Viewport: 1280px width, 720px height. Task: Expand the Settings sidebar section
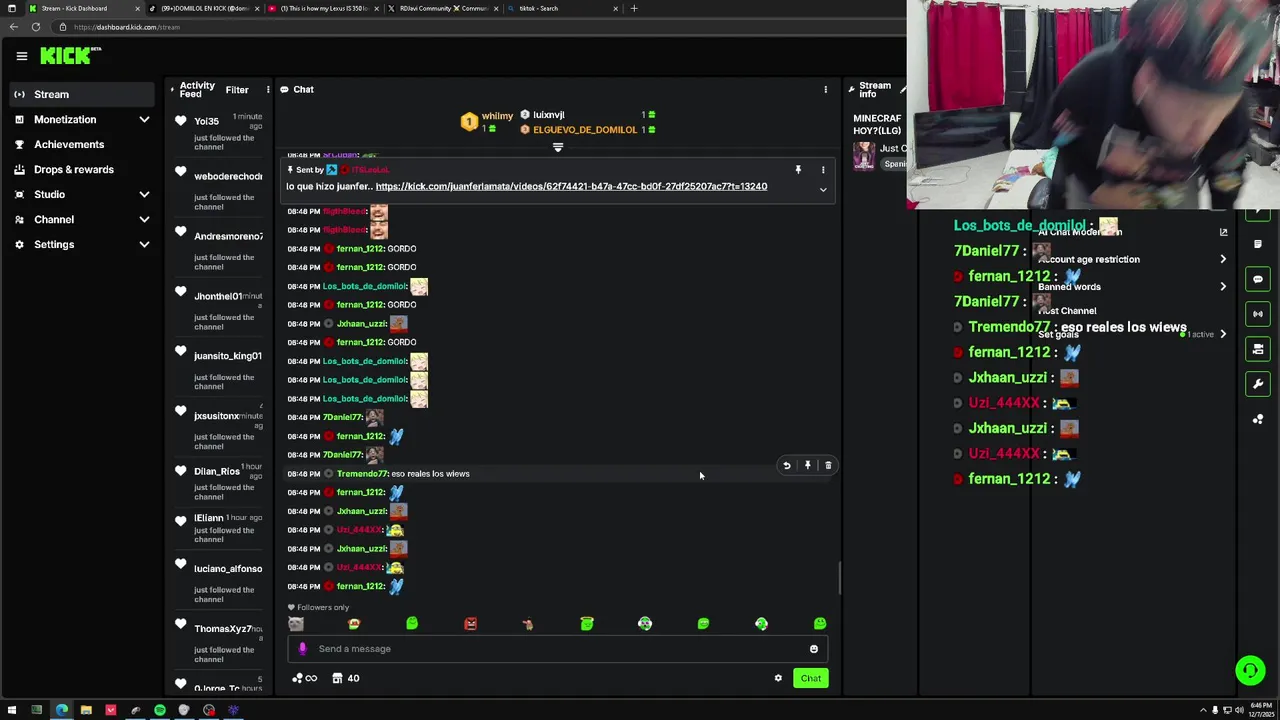pyautogui.click(x=82, y=244)
